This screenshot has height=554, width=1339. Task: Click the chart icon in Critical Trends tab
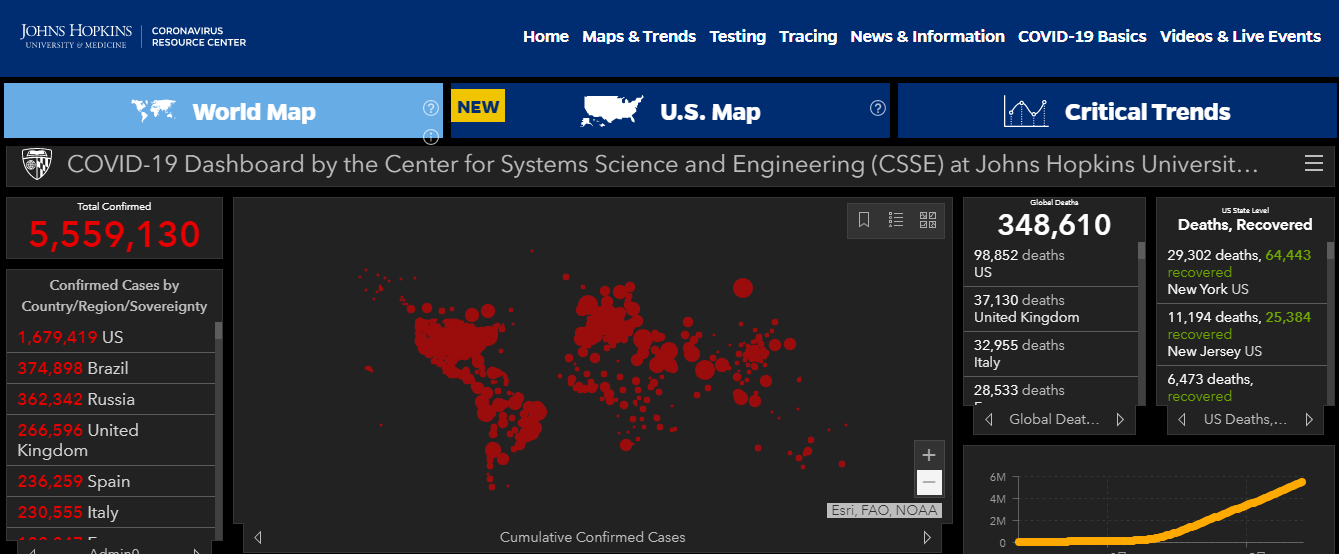[x=1026, y=111]
